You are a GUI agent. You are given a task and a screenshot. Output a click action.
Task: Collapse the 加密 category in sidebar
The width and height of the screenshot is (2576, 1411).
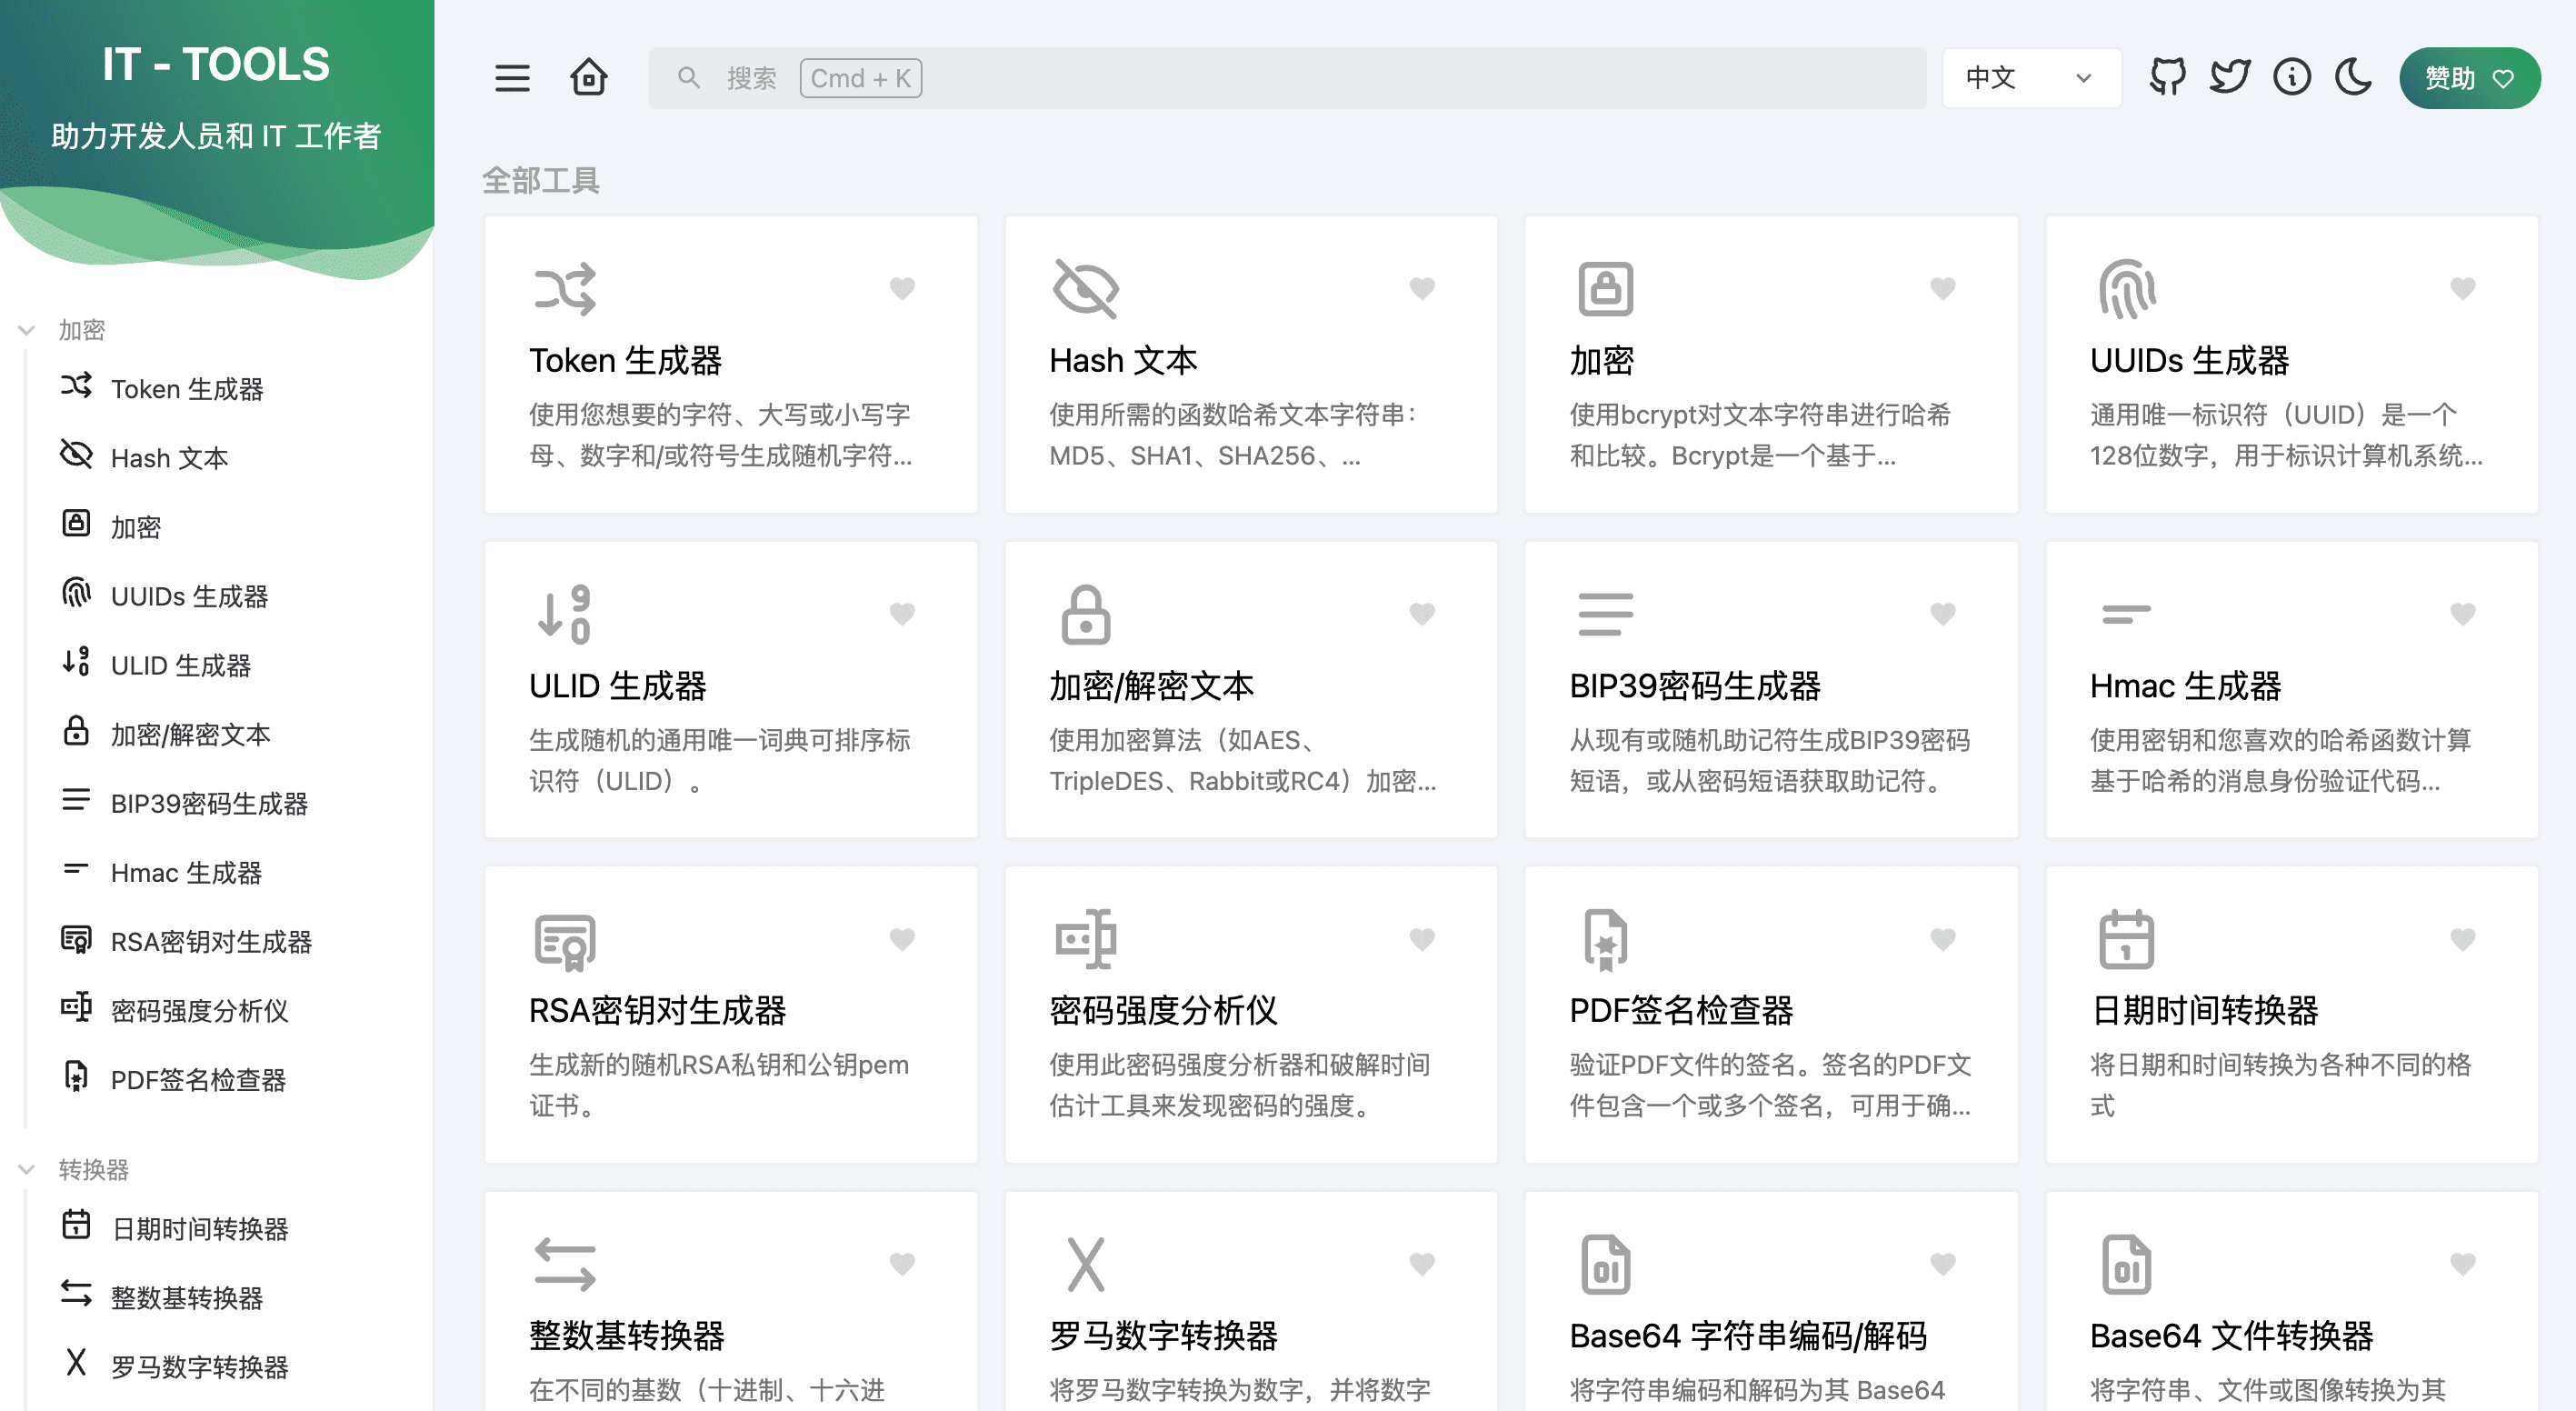pos(25,330)
